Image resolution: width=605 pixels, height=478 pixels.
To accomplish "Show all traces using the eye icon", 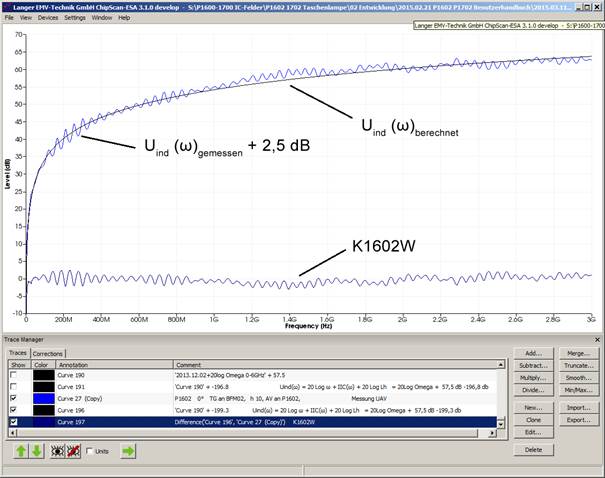I will pos(58,451).
